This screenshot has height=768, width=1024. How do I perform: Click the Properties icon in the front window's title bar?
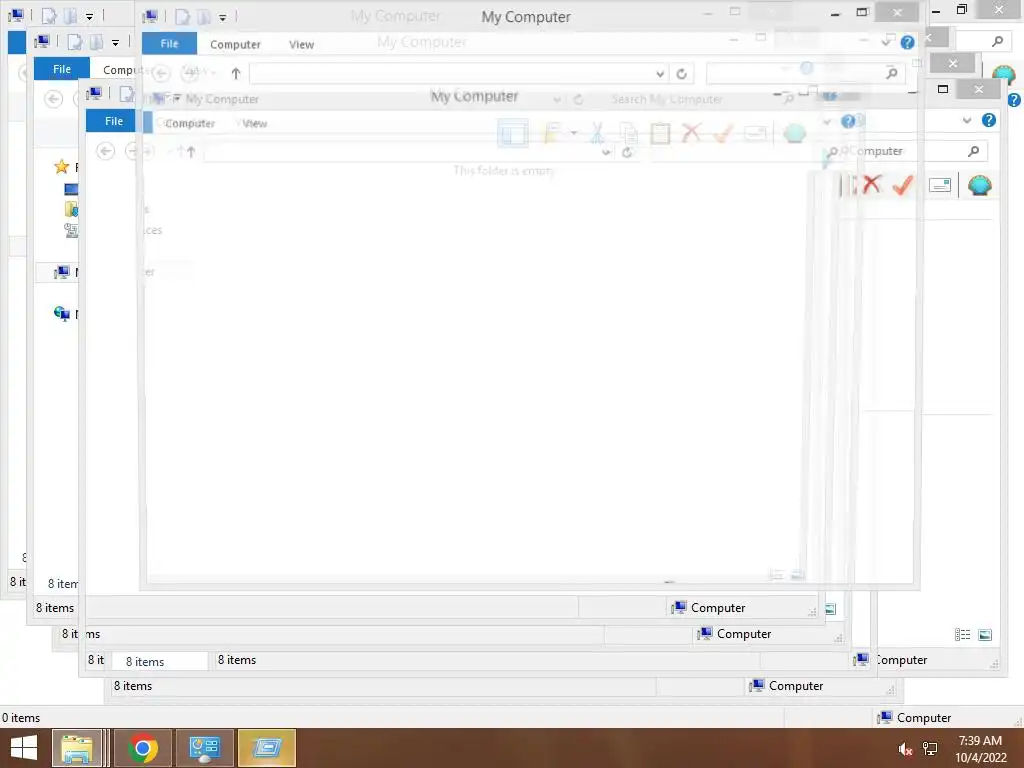coord(182,17)
